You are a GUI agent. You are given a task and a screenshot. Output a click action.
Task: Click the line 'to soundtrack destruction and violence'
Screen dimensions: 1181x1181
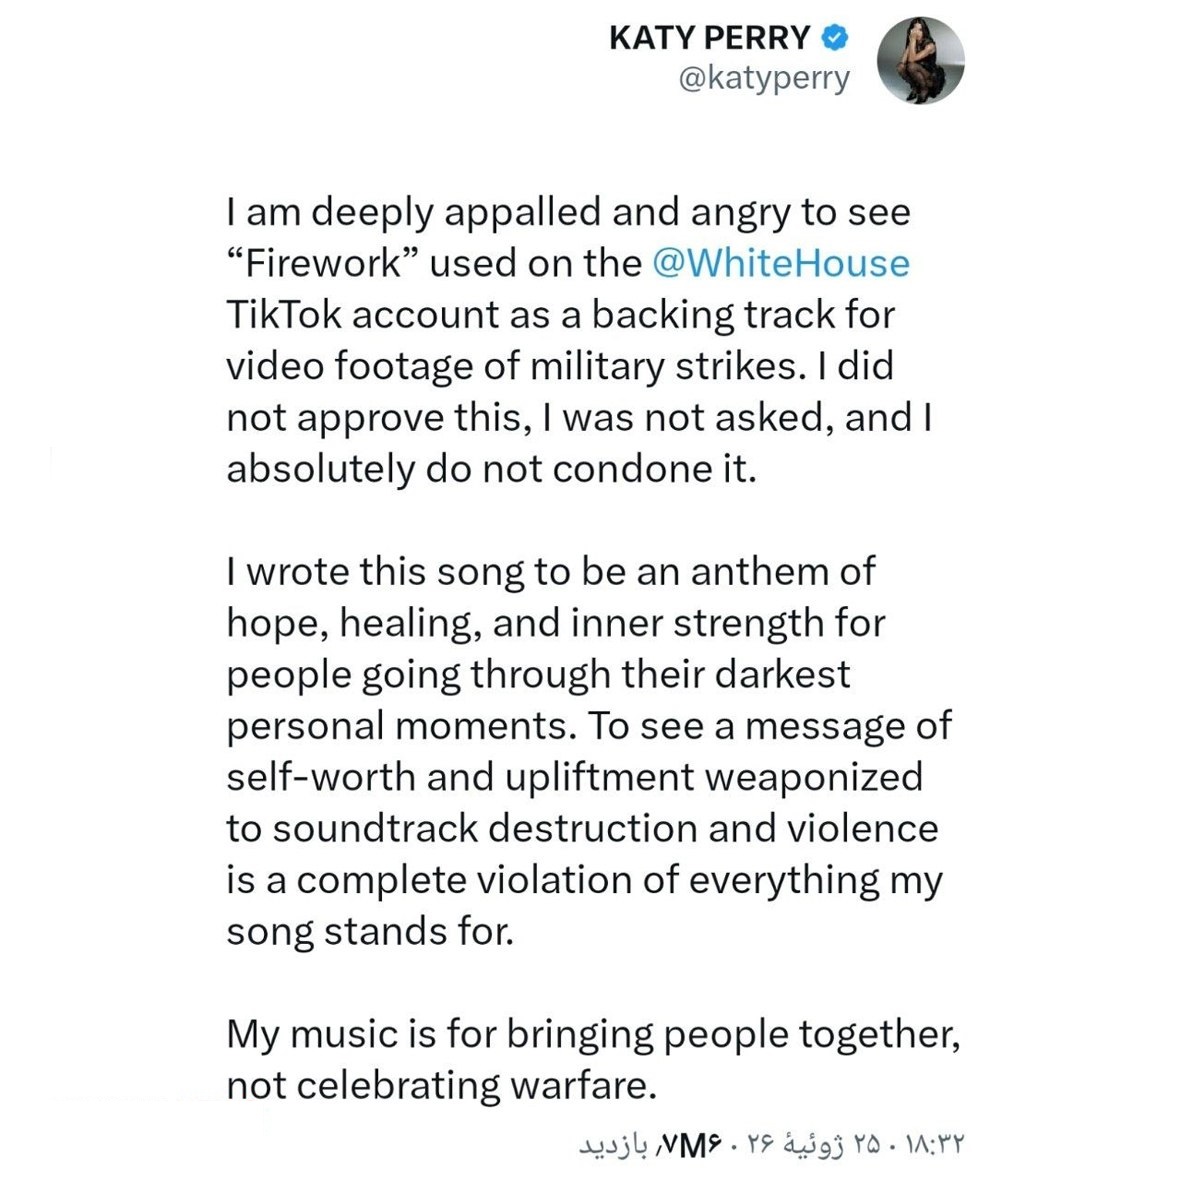(x=582, y=829)
